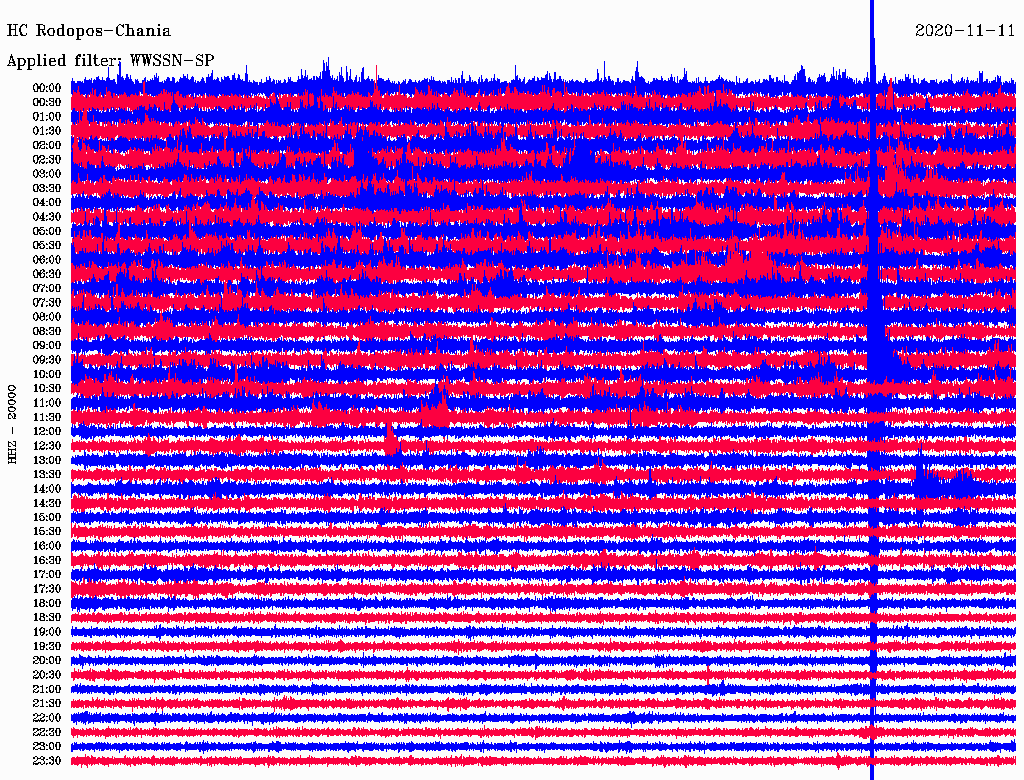Viewport: 1024px width, 780px height.
Task: Click the HHZ - 20000 axis label
Action: pyautogui.click(x=12, y=425)
